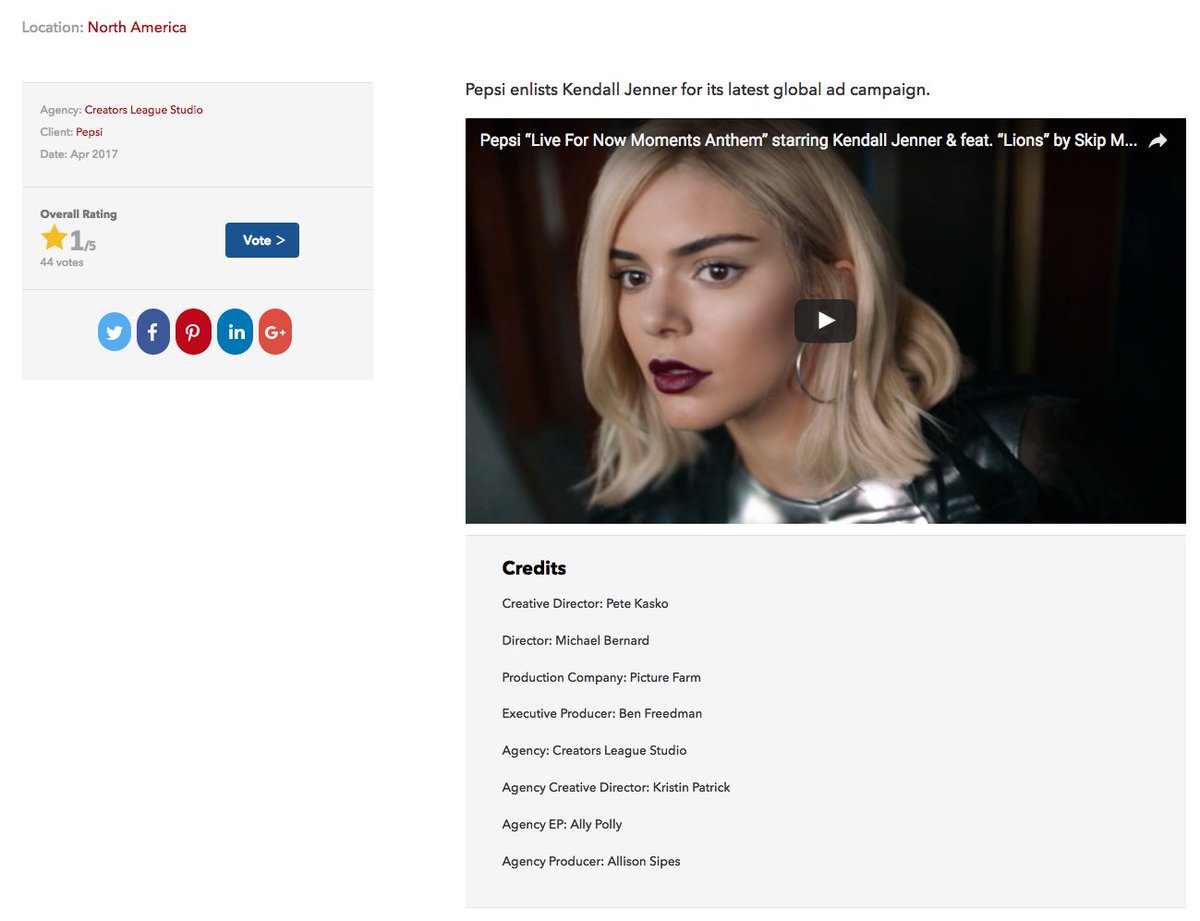Open the Creators League Studio agency link

144,110
